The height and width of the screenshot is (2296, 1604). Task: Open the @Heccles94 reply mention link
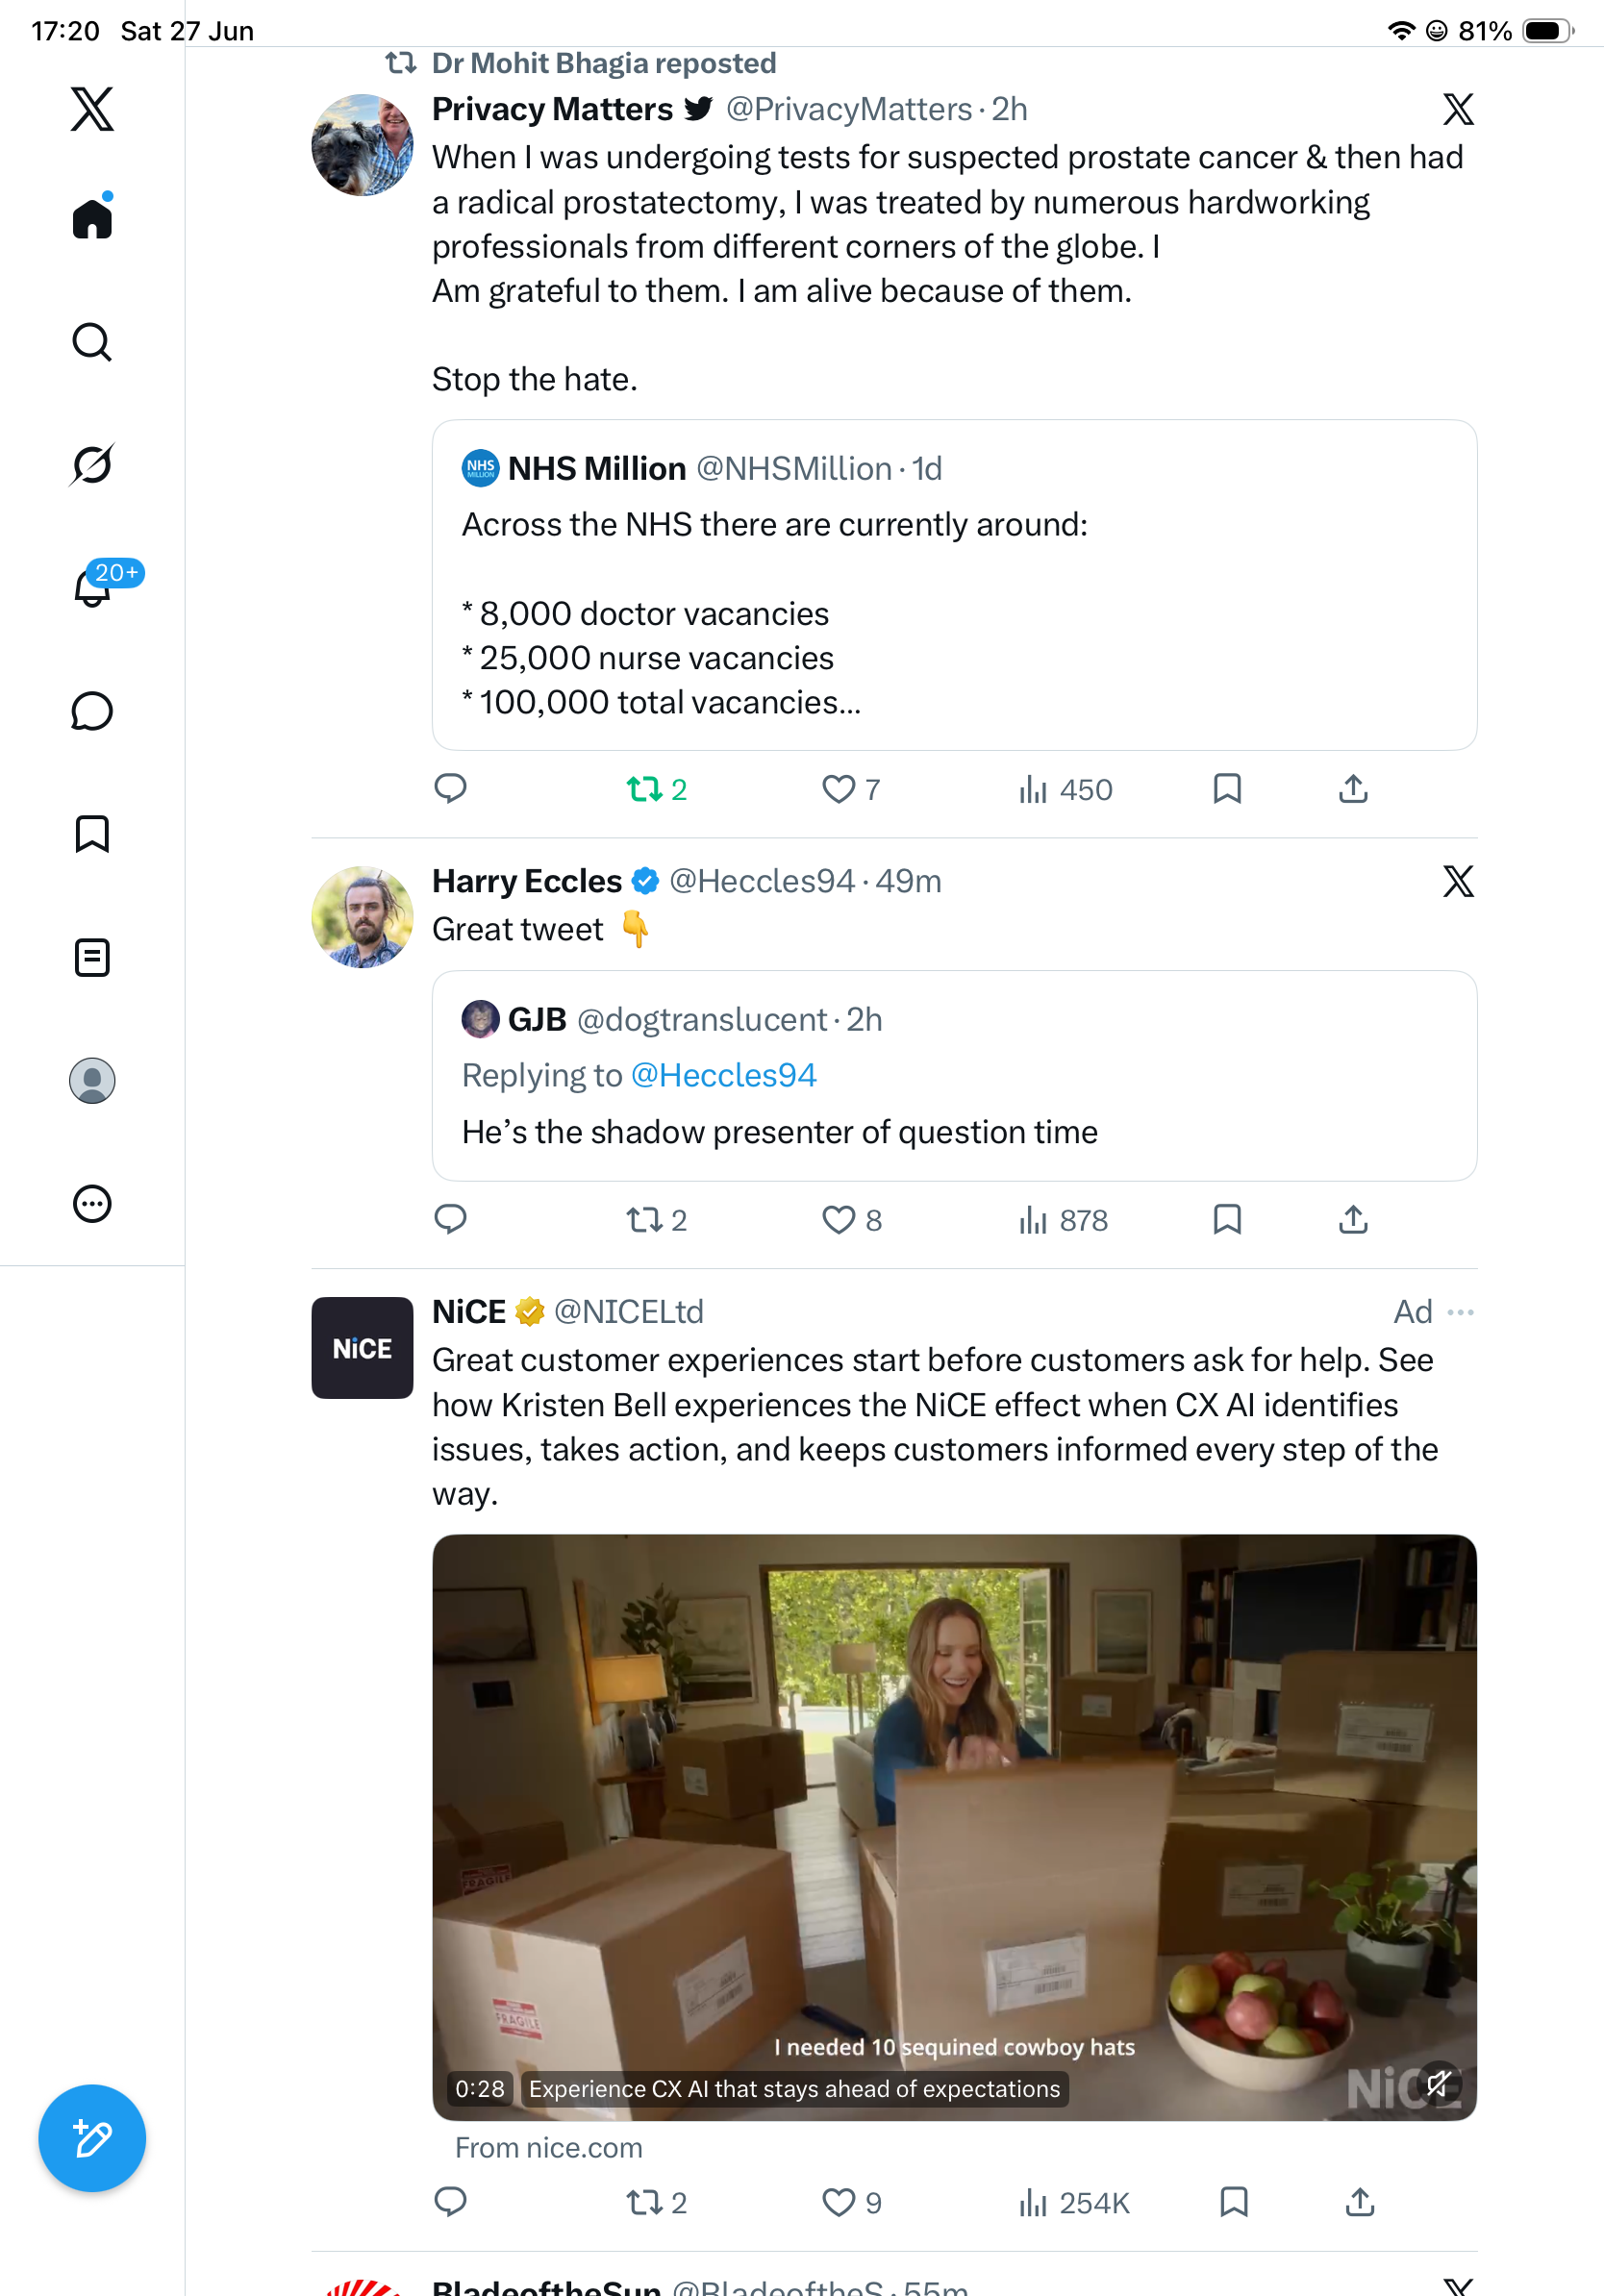click(x=724, y=1075)
